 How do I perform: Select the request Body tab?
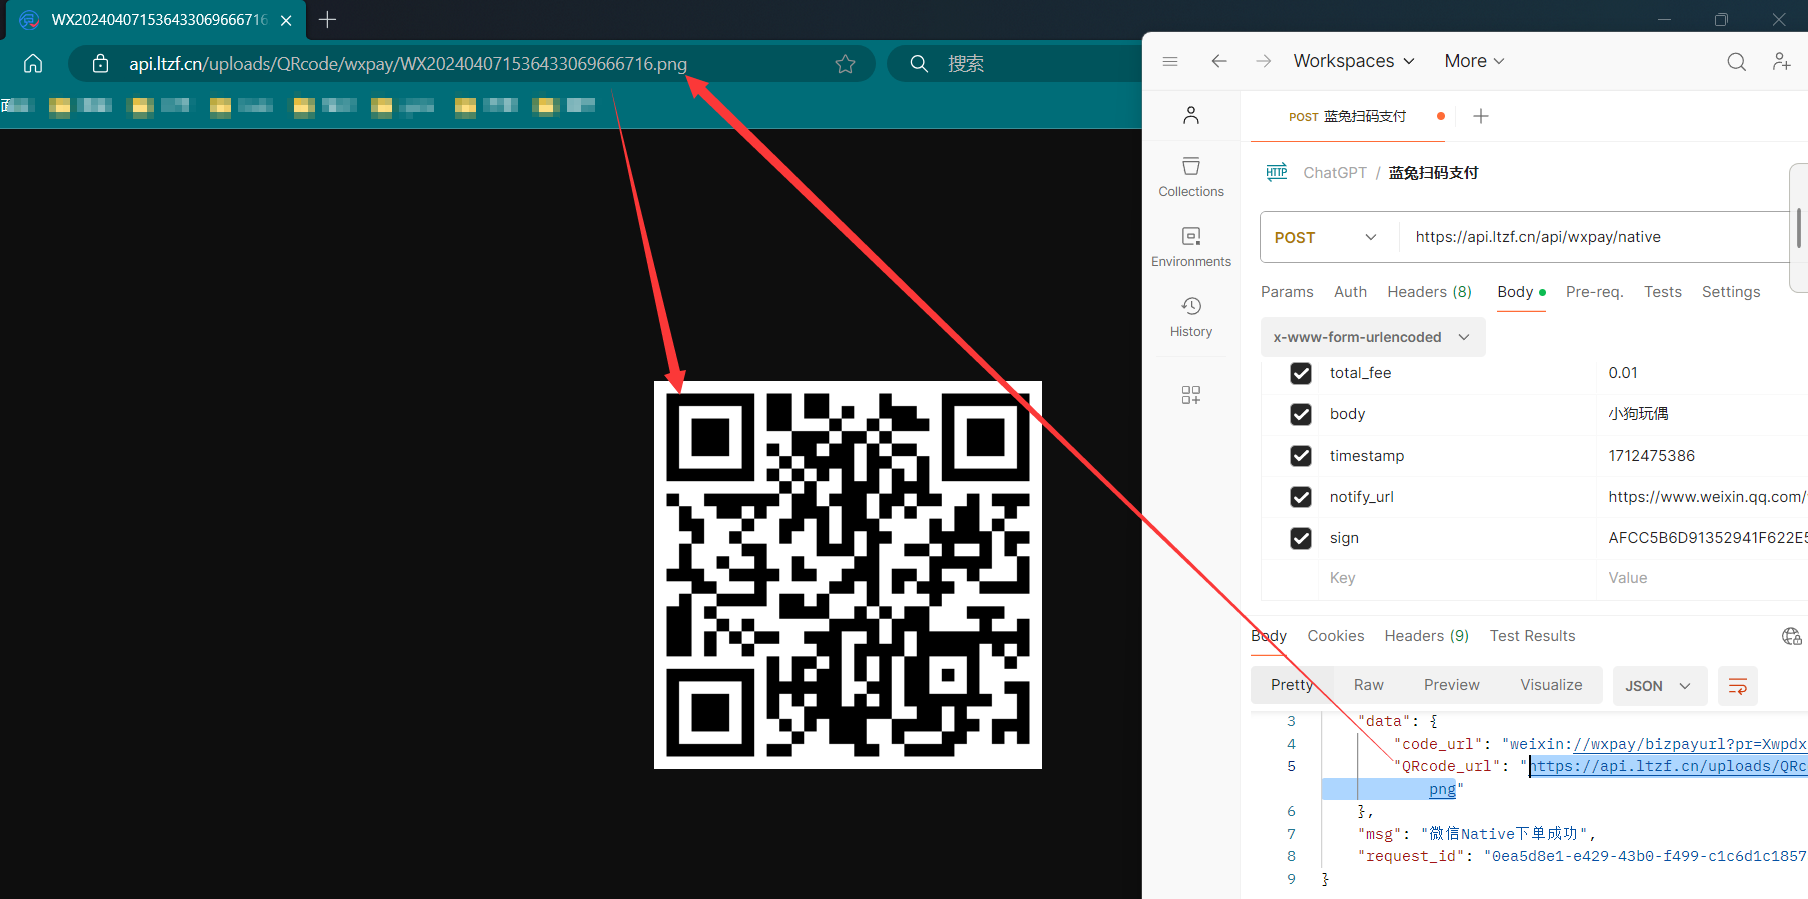coord(1521,292)
